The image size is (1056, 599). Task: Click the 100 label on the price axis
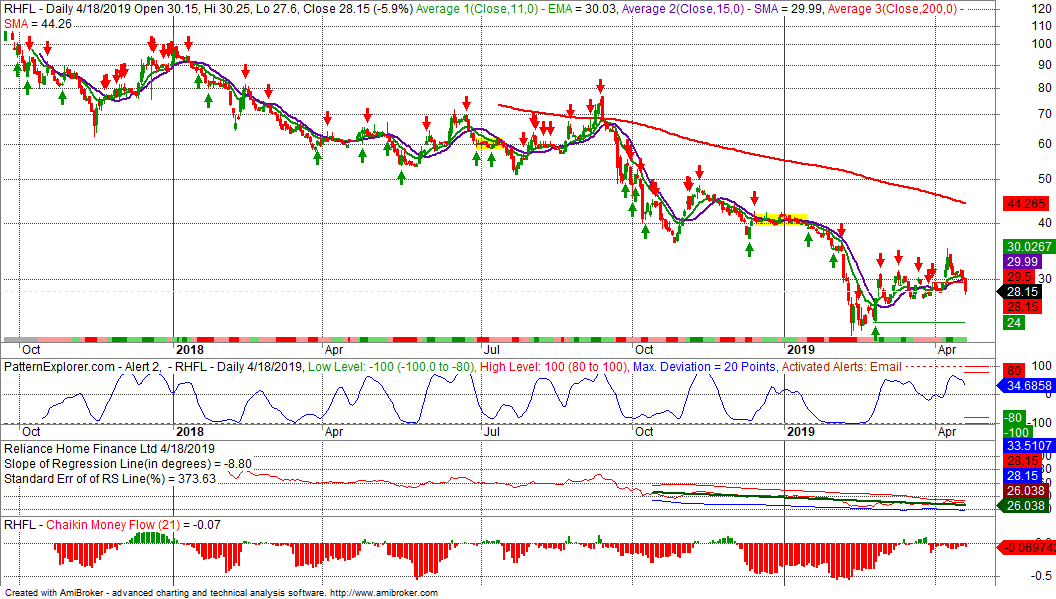[x=1041, y=44]
